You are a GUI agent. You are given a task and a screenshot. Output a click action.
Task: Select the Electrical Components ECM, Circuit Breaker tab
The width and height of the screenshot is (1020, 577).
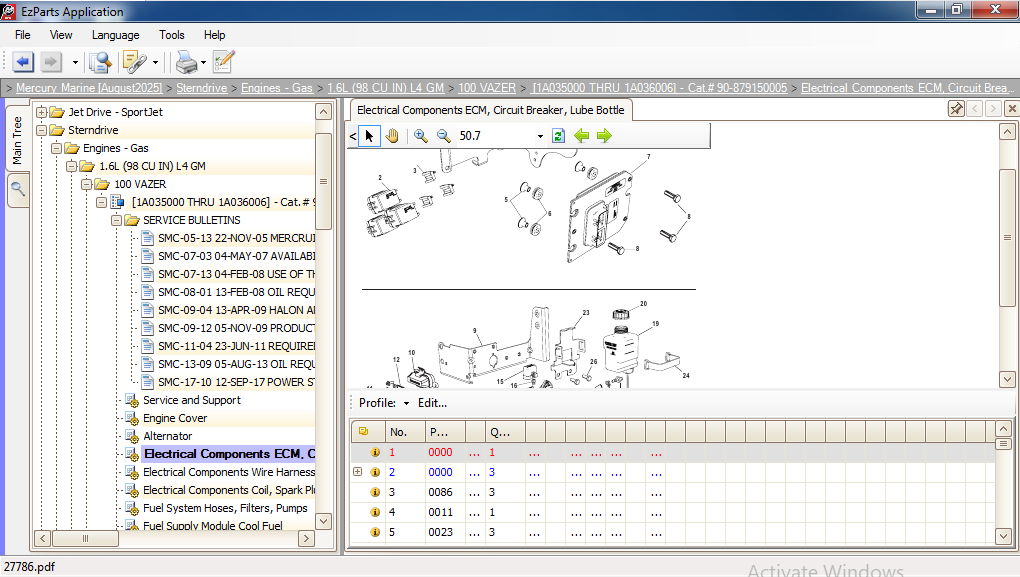click(x=490, y=110)
